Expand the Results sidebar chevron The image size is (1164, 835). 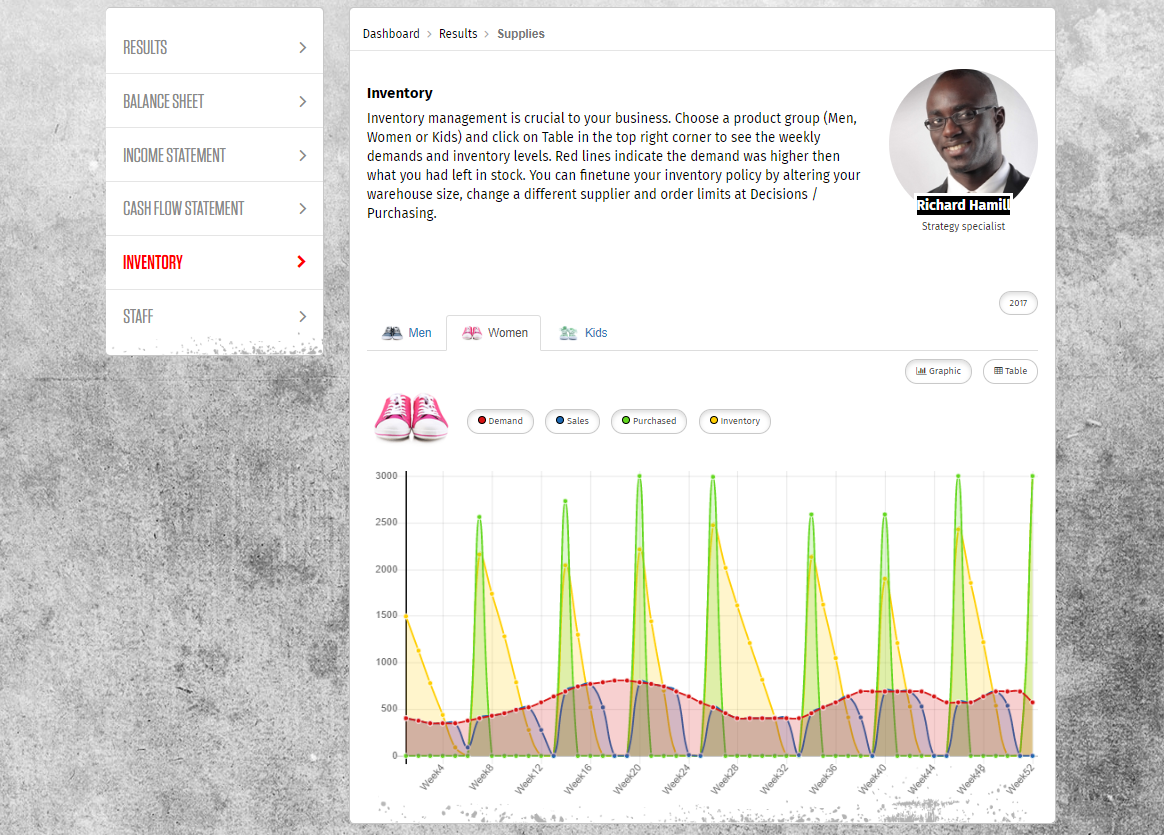pos(302,48)
